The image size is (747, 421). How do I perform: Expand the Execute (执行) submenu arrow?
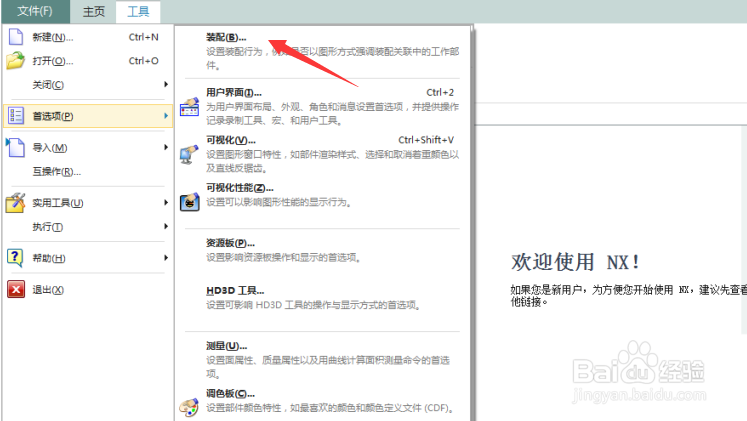pyautogui.click(x=166, y=226)
